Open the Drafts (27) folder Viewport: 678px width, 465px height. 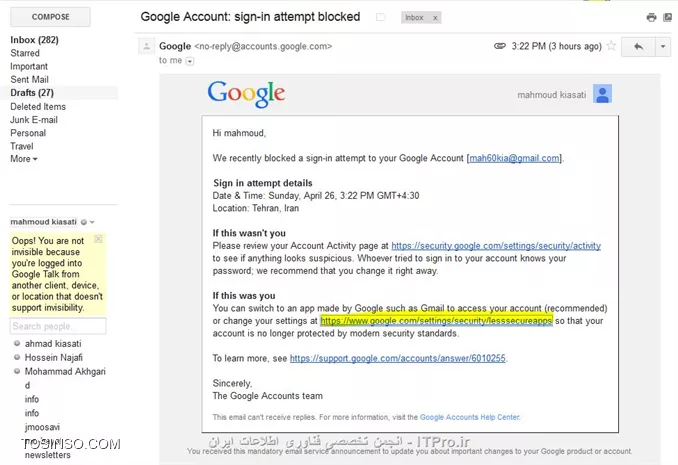point(32,93)
